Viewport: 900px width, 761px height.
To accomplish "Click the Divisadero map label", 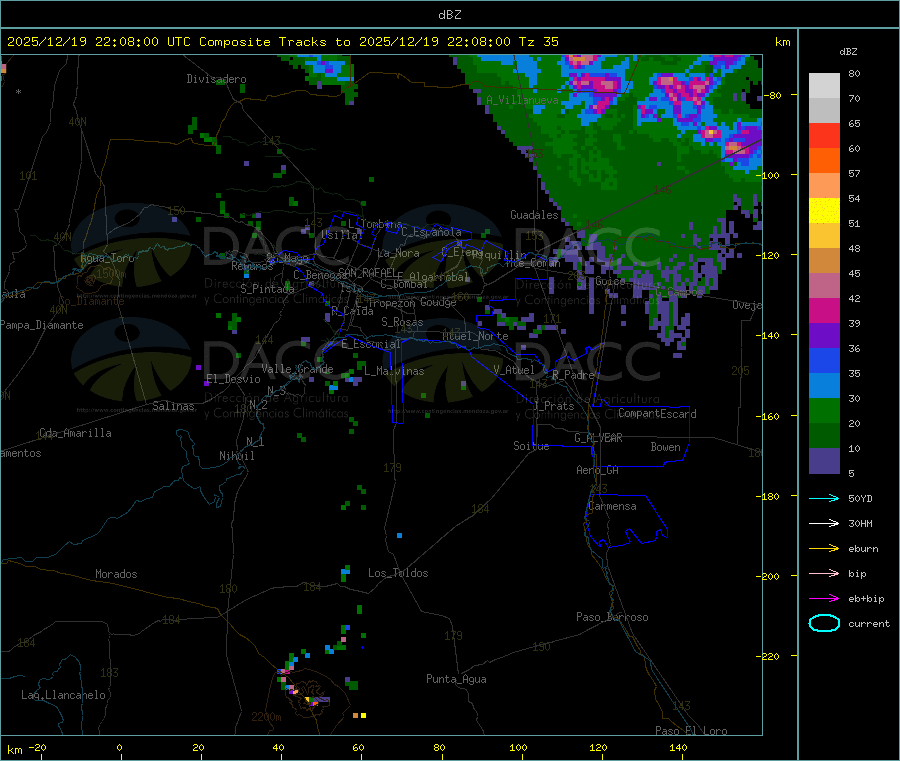I will [x=216, y=79].
